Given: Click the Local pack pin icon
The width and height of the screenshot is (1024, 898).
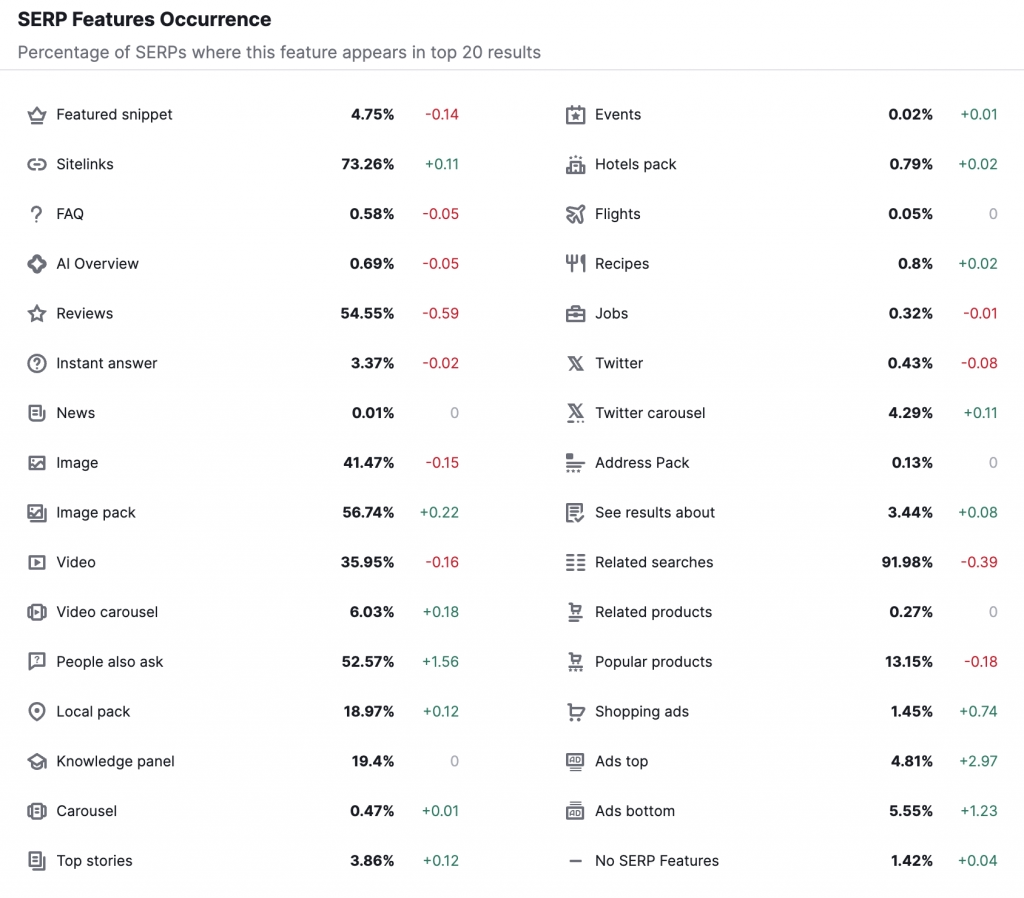Looking at the screenshot, I should pyautogui.click(x=36, y=711).
